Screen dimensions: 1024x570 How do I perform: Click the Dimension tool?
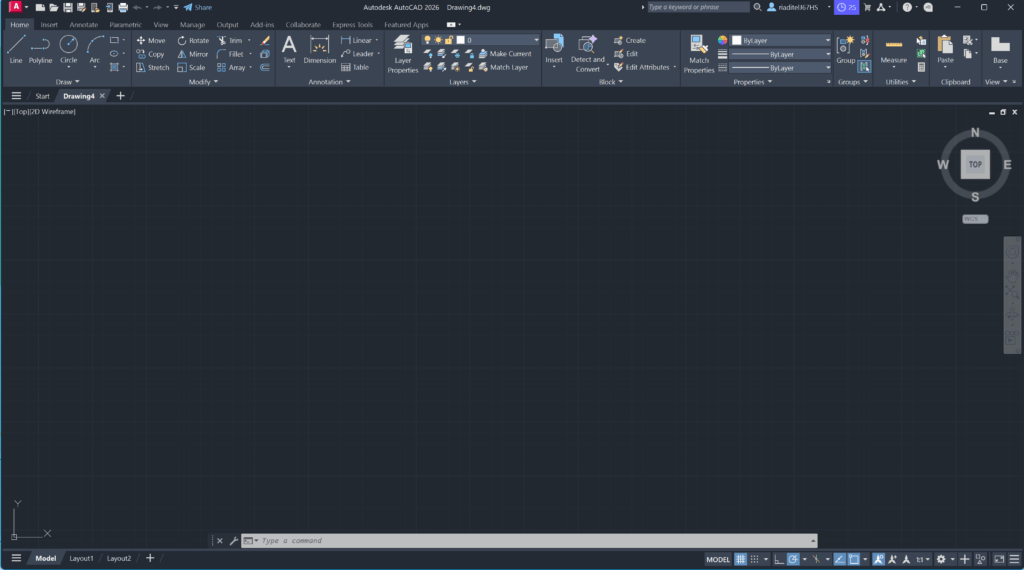coord(319,49)
